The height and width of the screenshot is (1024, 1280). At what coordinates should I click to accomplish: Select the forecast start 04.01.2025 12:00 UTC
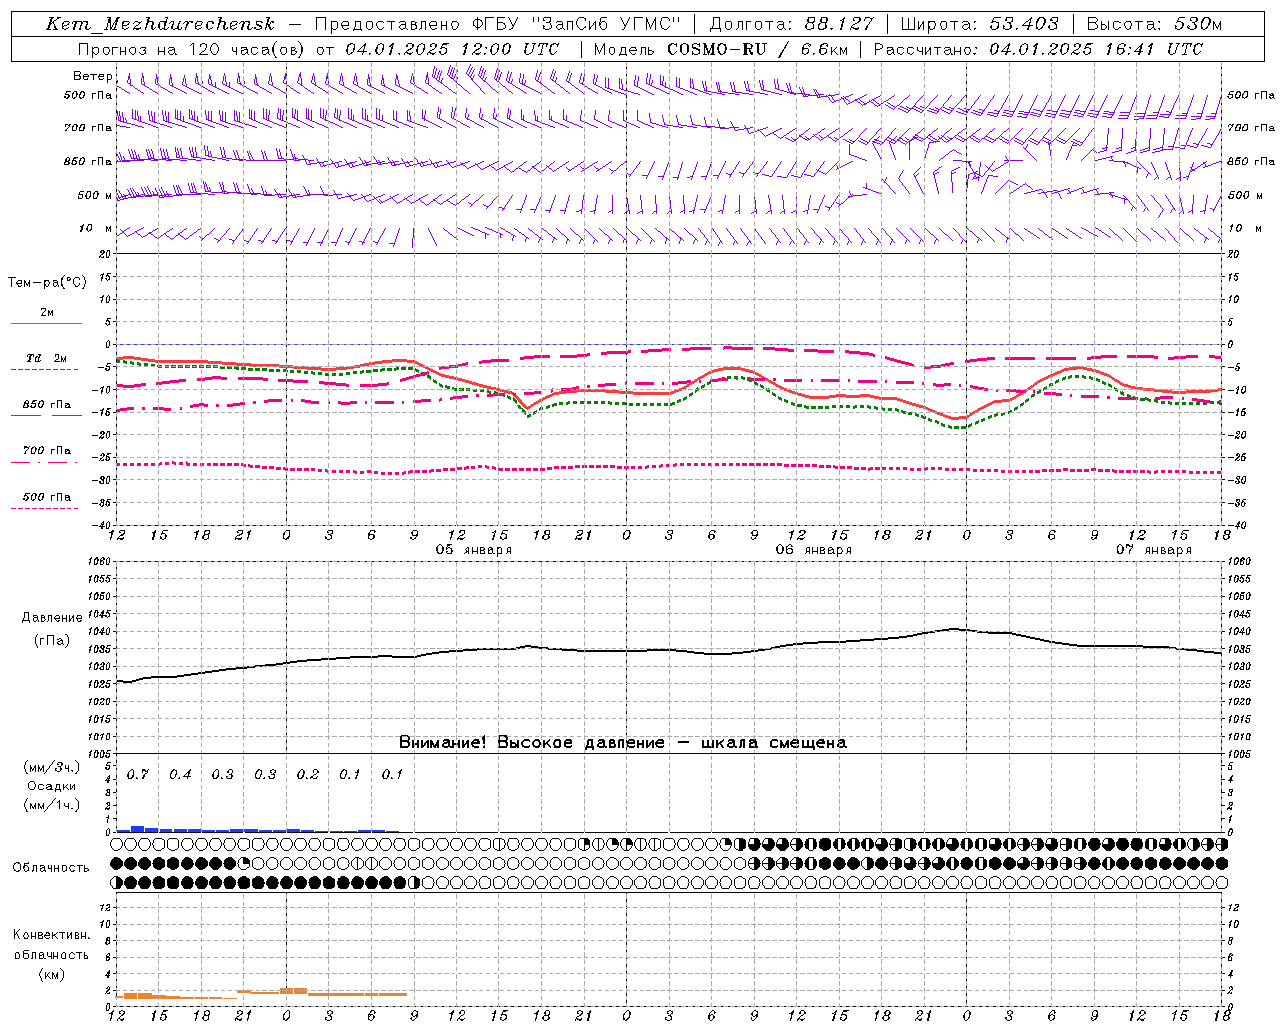point(452,49)
